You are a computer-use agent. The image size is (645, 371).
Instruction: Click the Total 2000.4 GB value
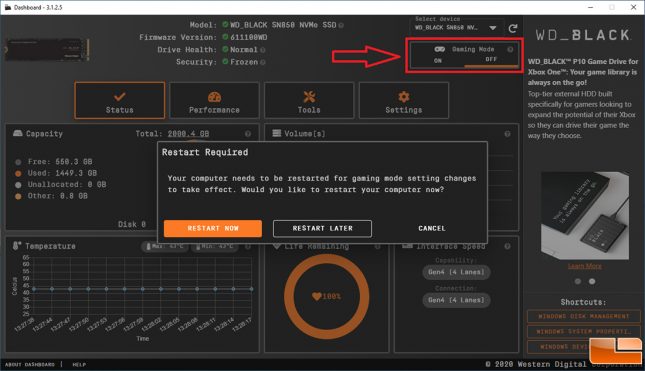tap(188, 134)
